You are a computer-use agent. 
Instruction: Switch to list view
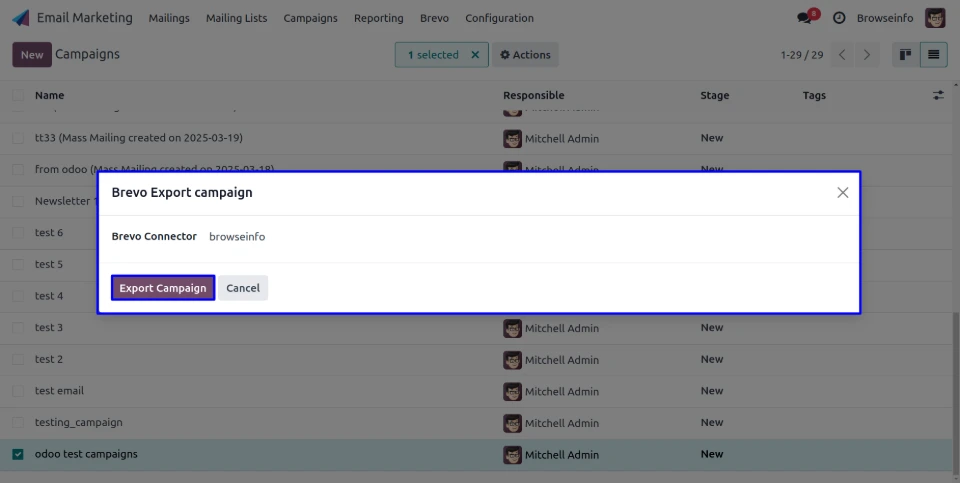click(934, 55)
